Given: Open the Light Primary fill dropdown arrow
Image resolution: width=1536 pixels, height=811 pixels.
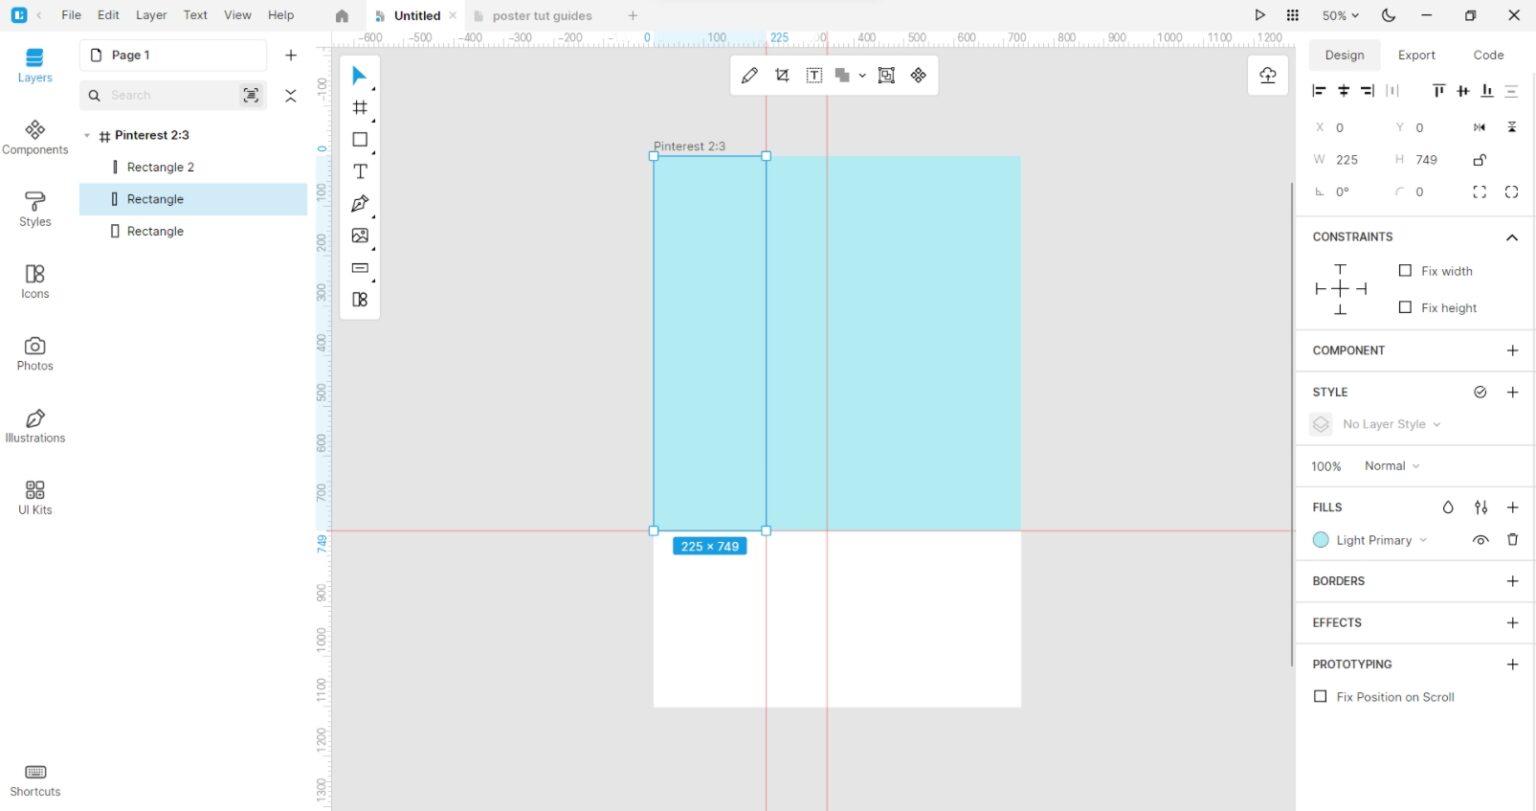Looking at the screenshot, I should click(x=1424, y=541).
